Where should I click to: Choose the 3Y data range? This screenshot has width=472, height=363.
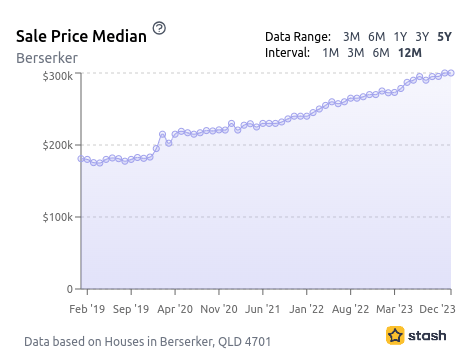[422, 37]
